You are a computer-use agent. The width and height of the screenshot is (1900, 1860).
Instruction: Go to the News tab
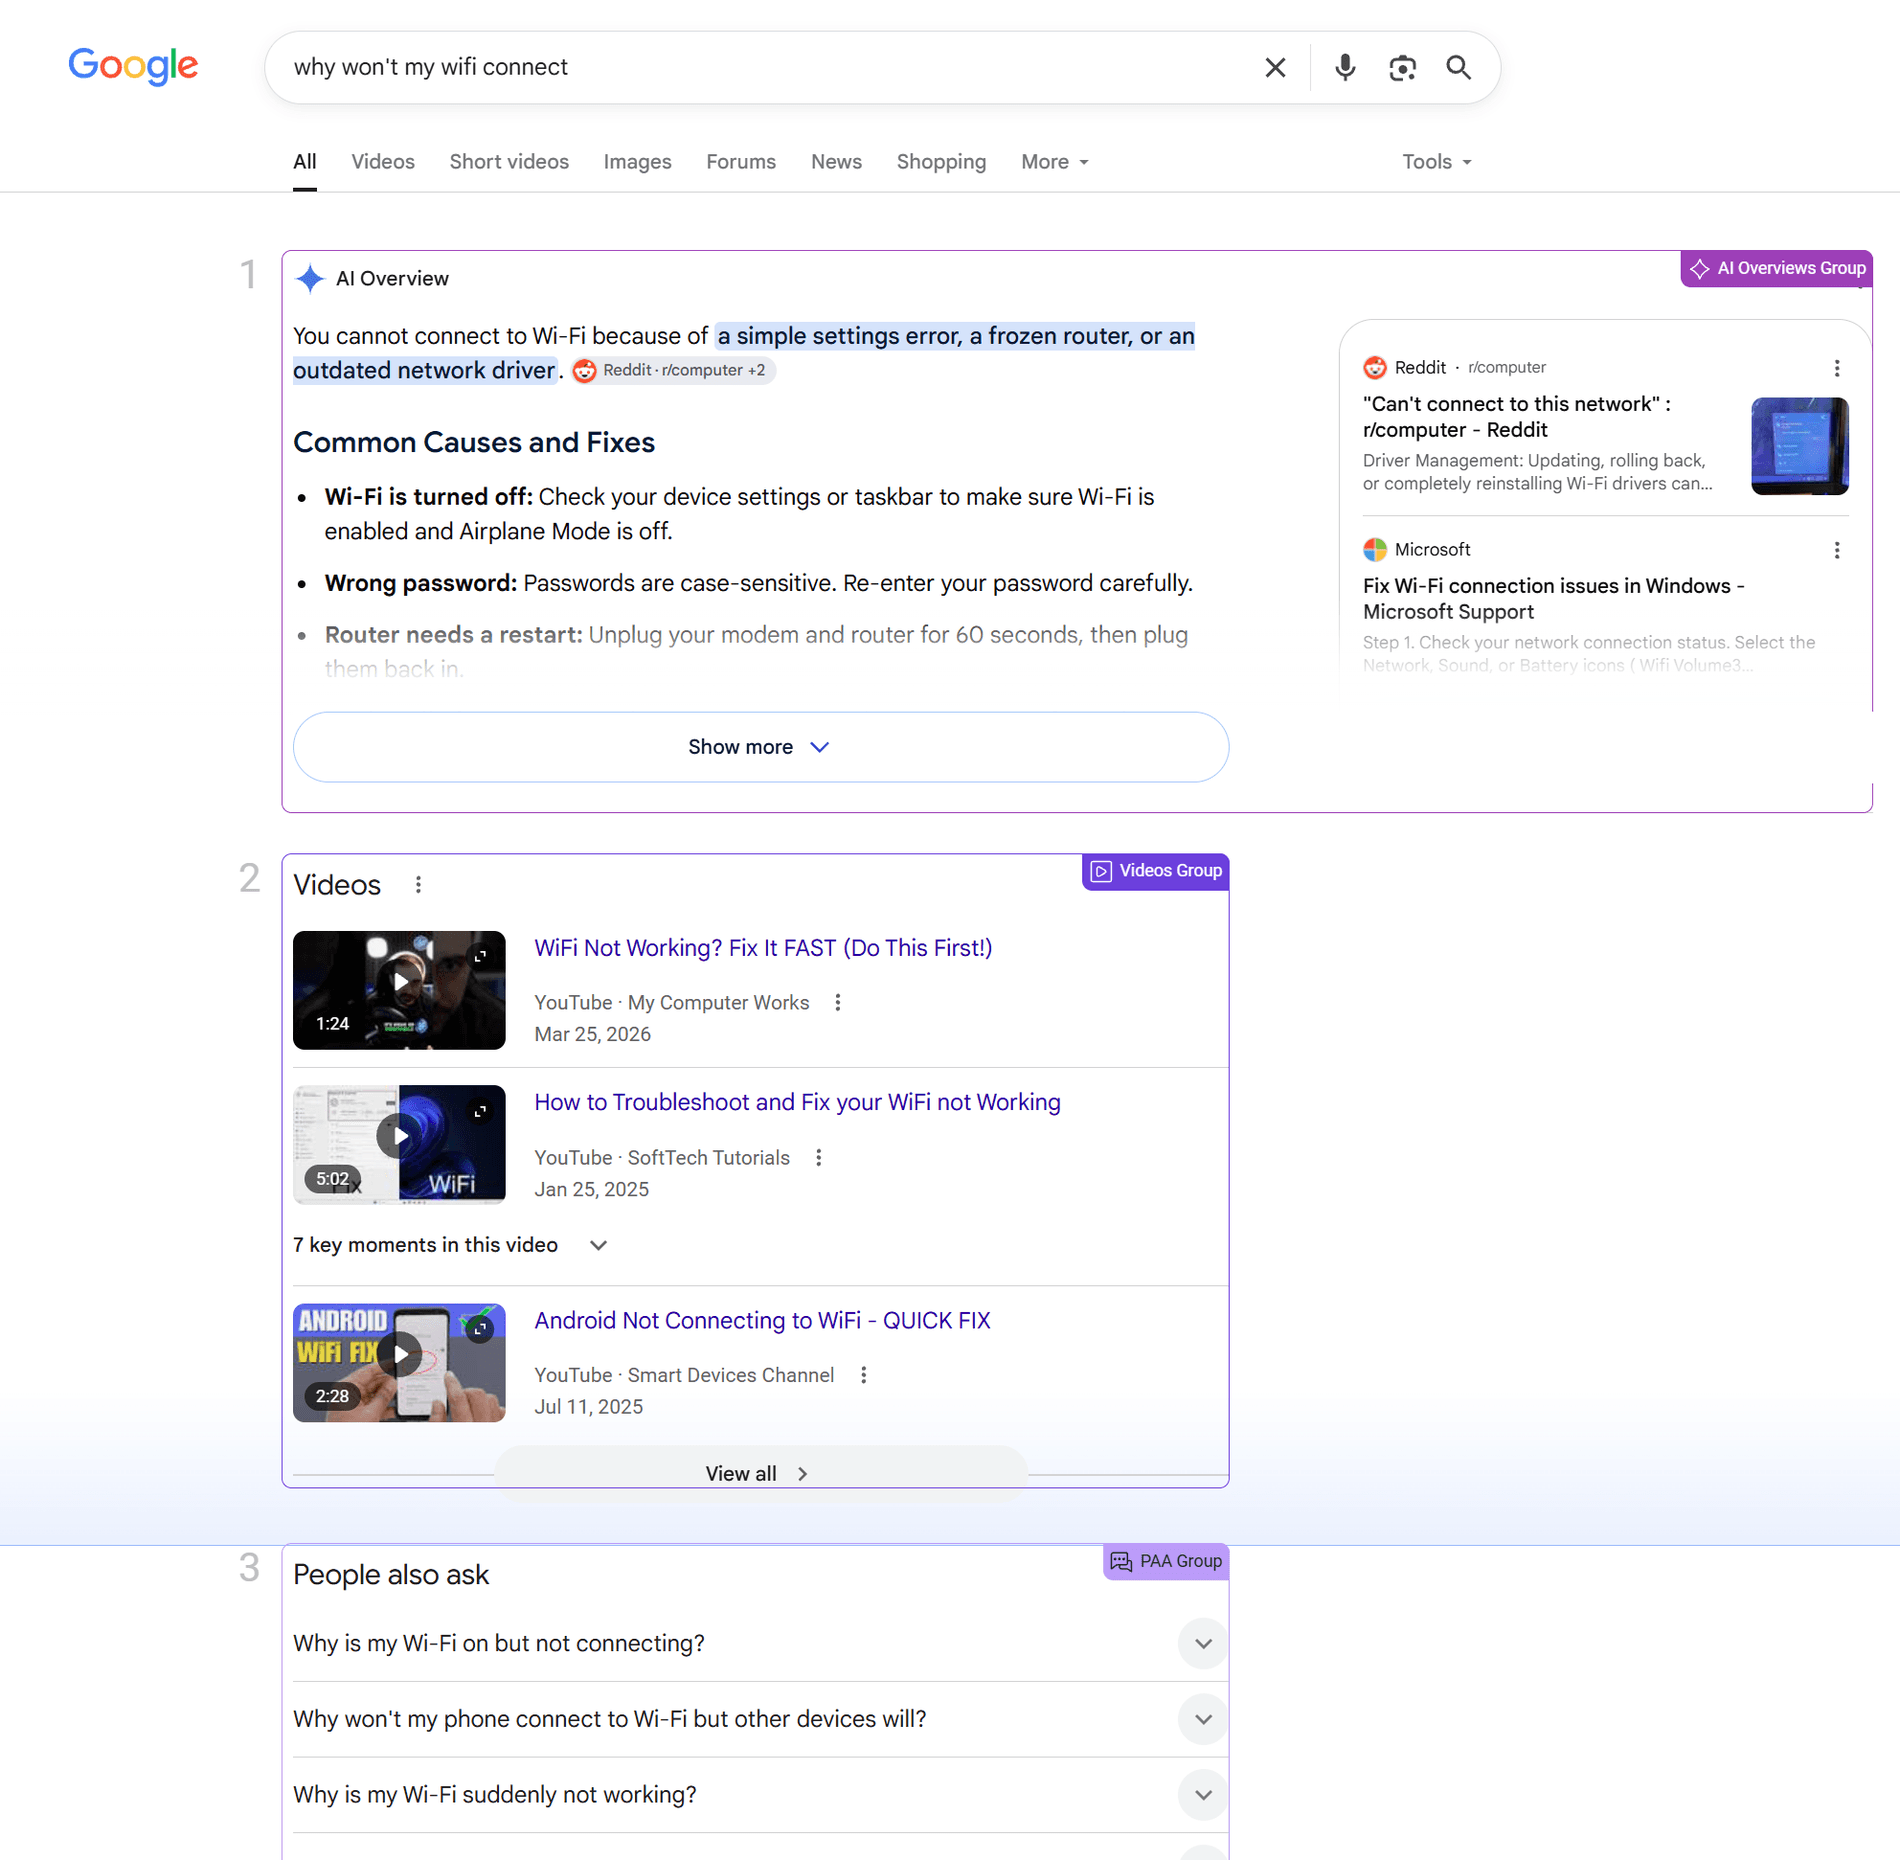[836, 161]
